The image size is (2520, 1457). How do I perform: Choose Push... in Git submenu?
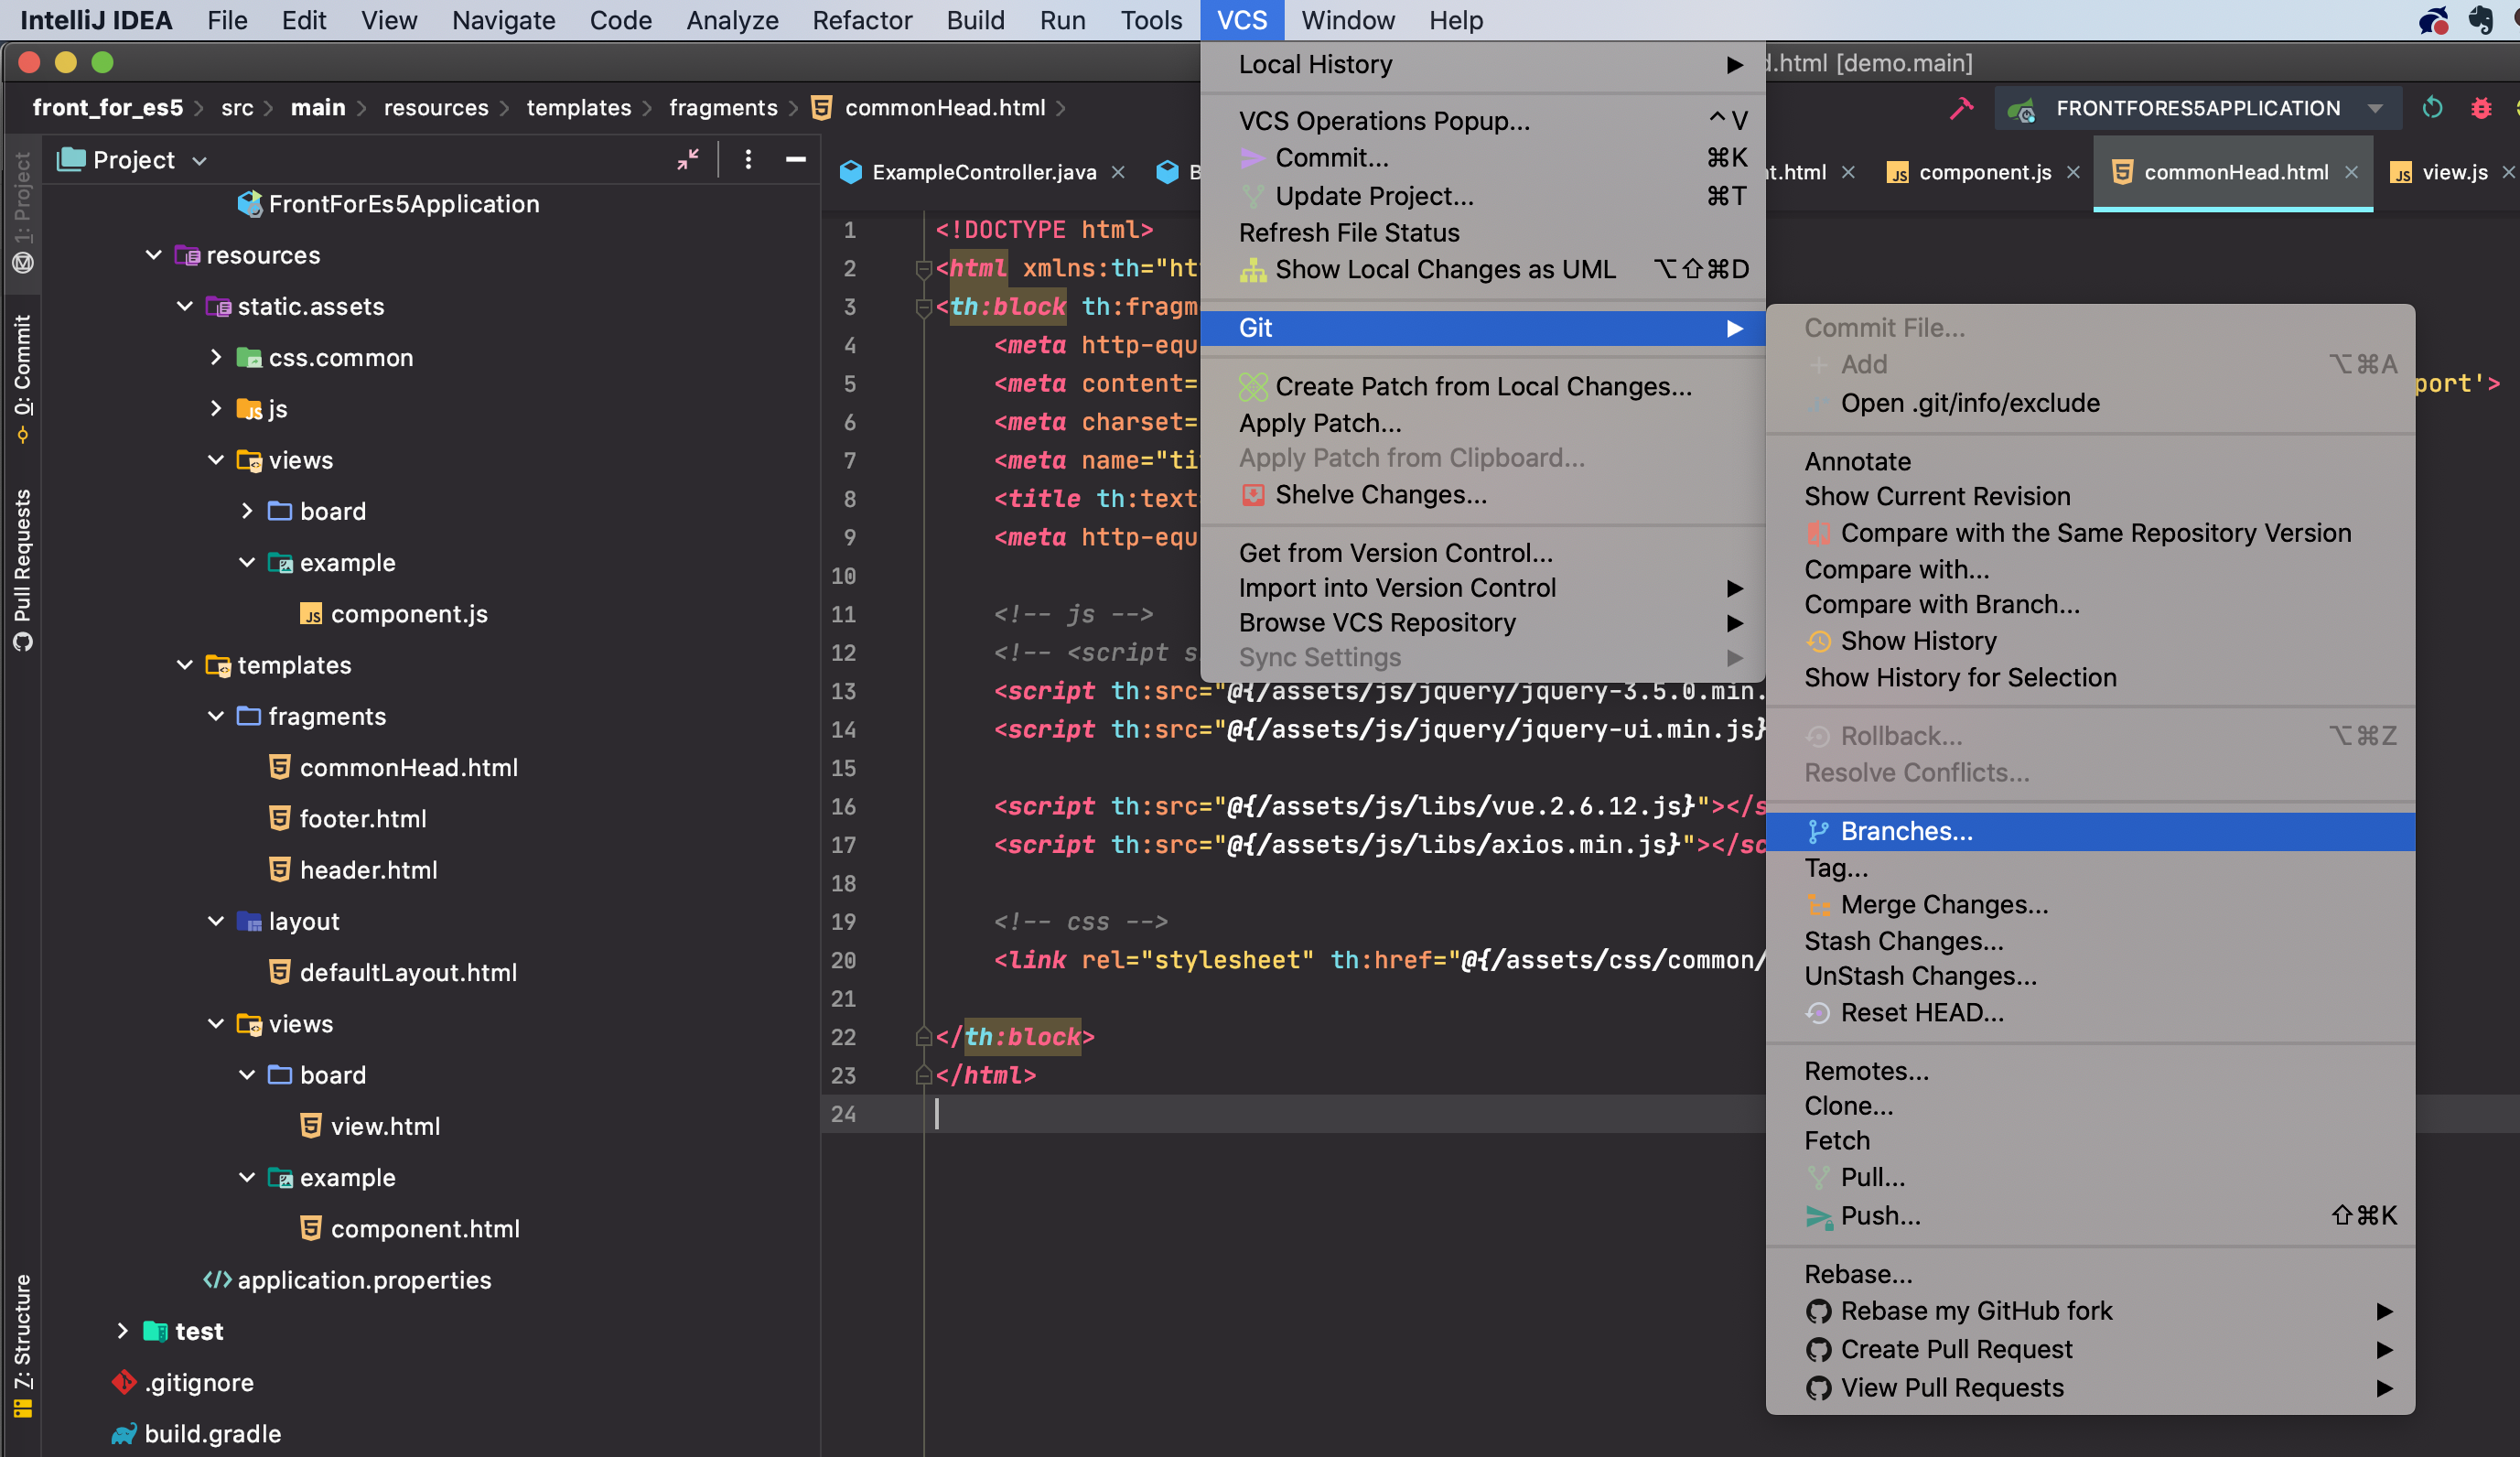click(2090, 1215)
